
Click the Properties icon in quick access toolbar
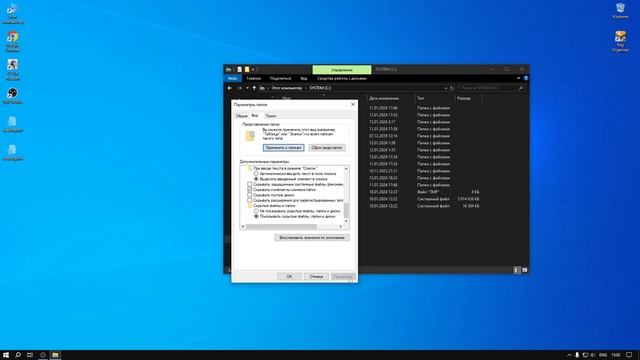pos(240,69)
